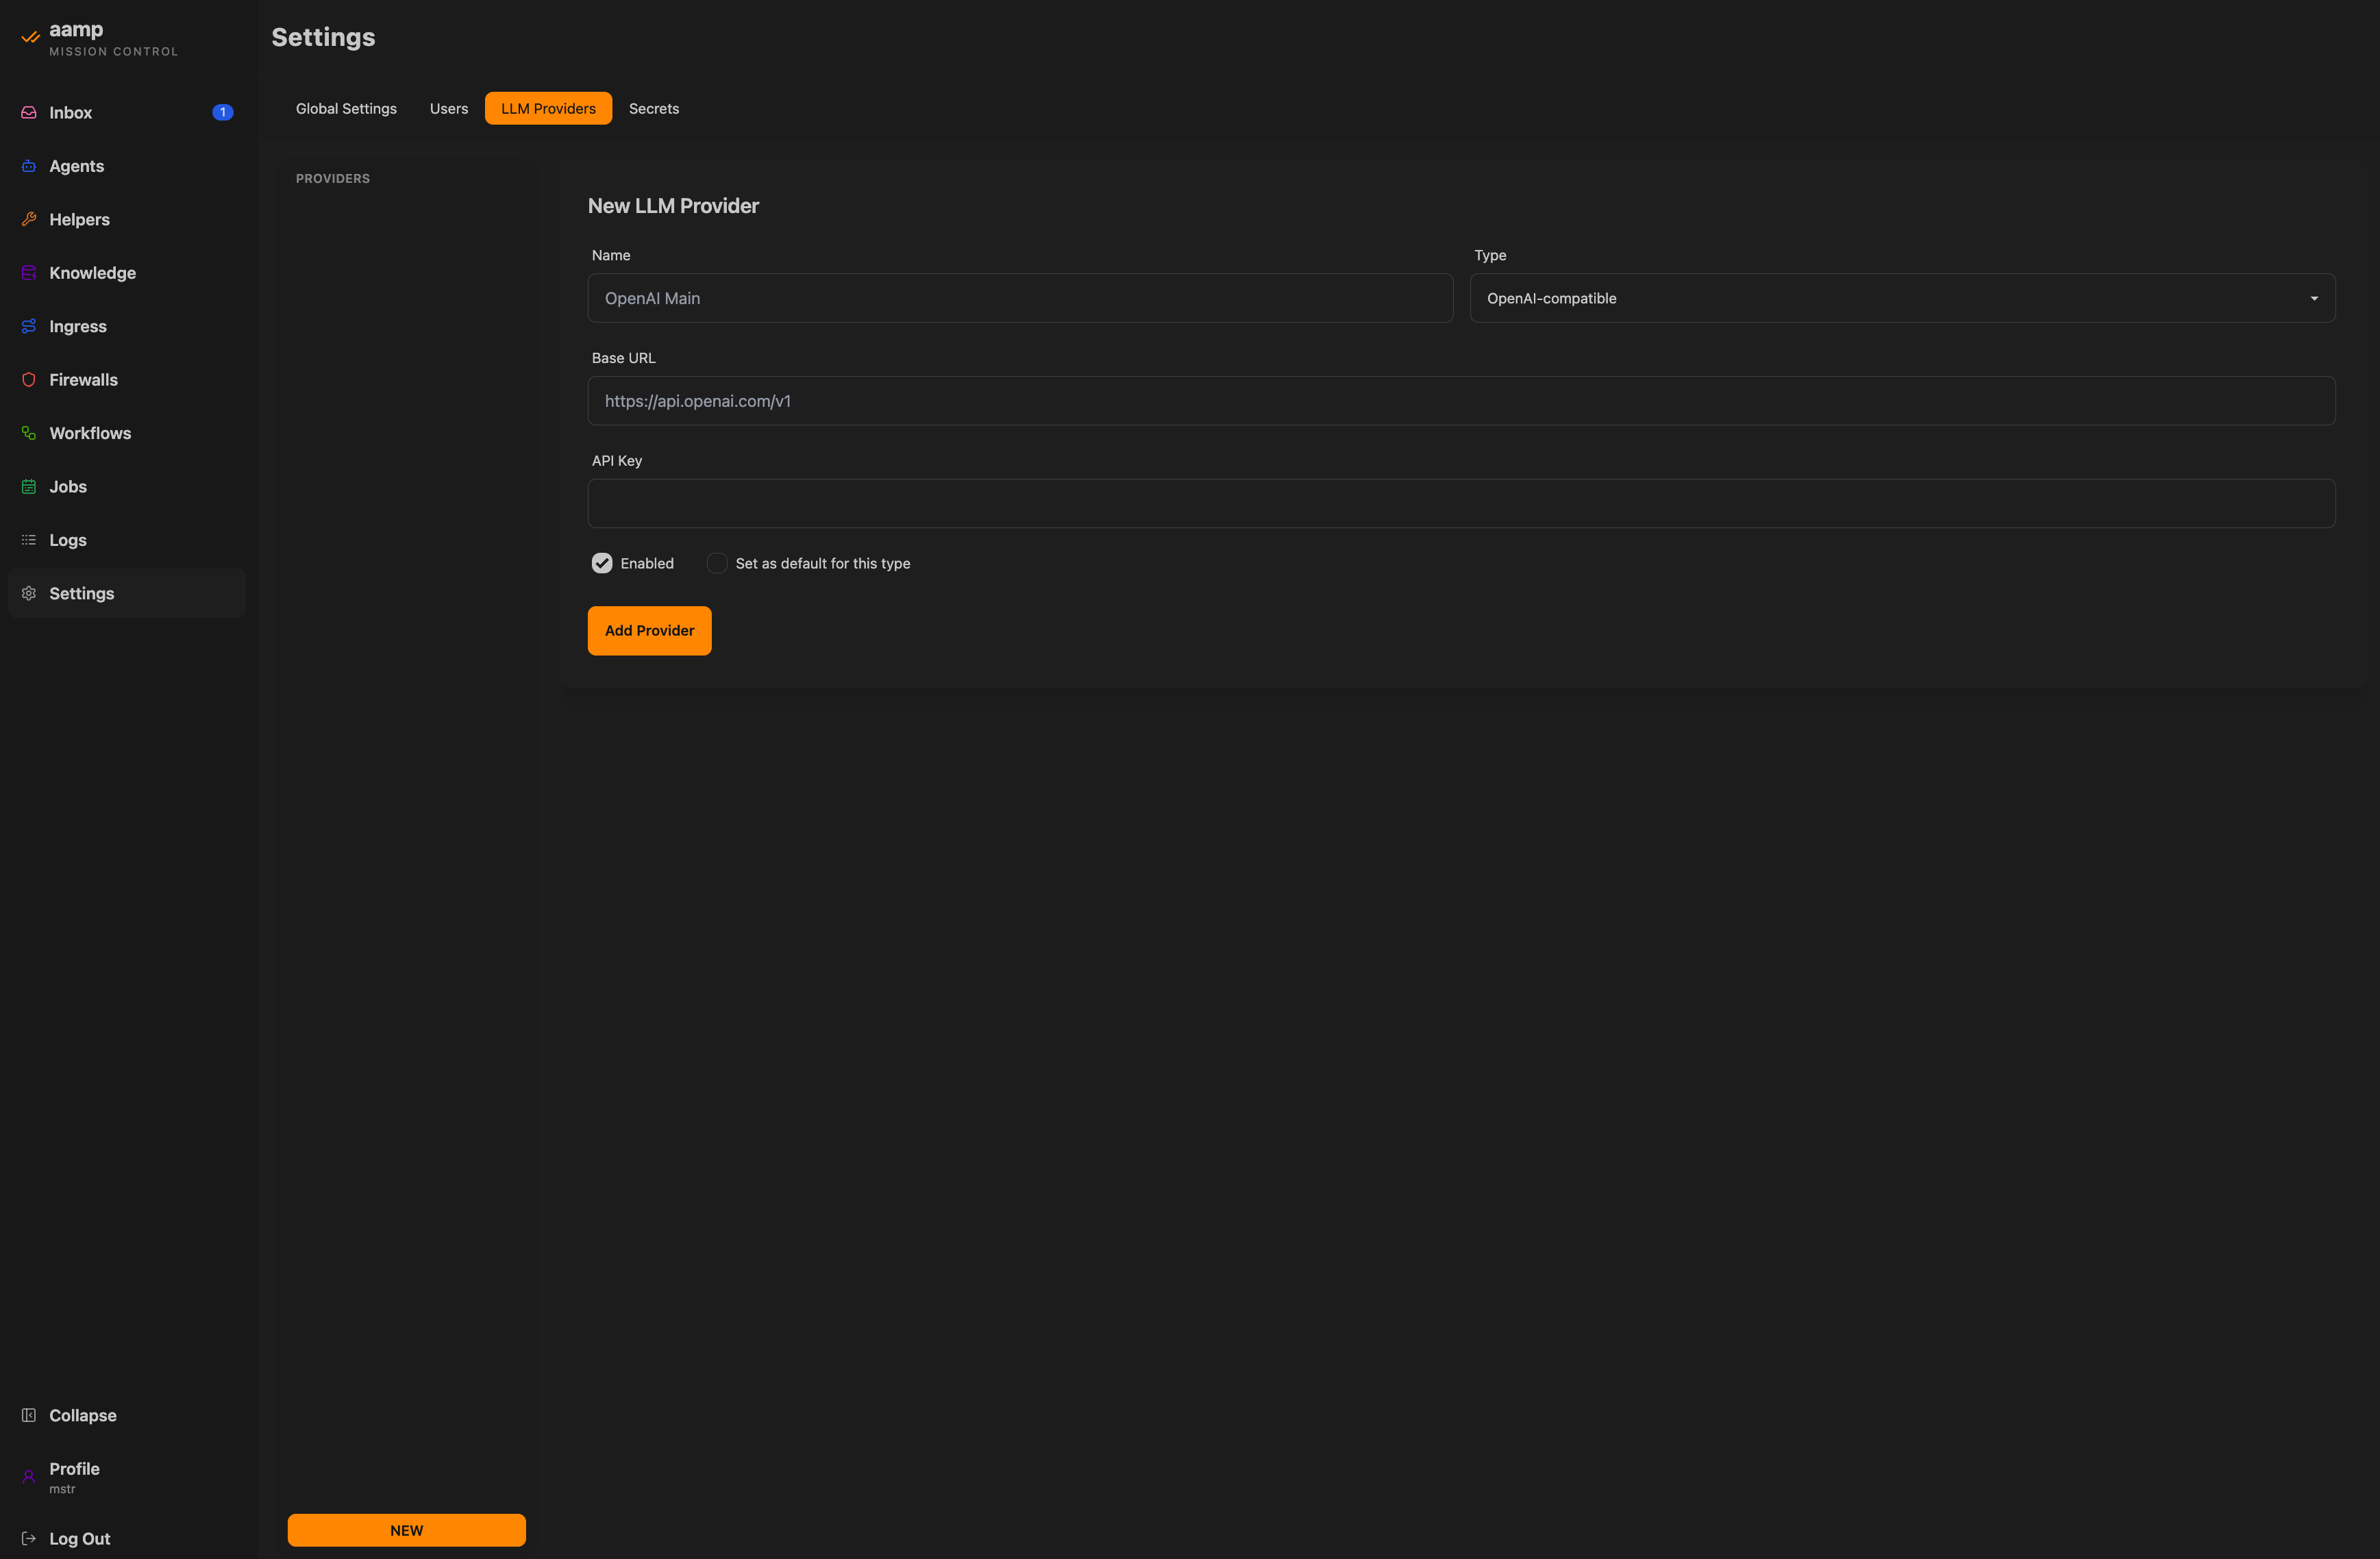
Task: Focus the Name input field
Action: tap(1020, 298)
